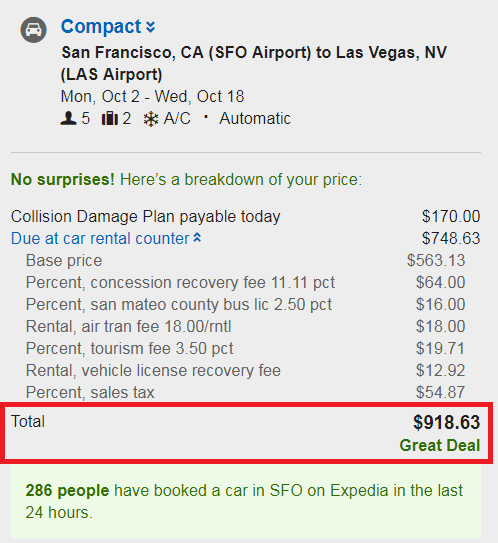Viewport: 498px width, 543px height.
Task: Click the luggage suitcase icon
Action: 109,118
